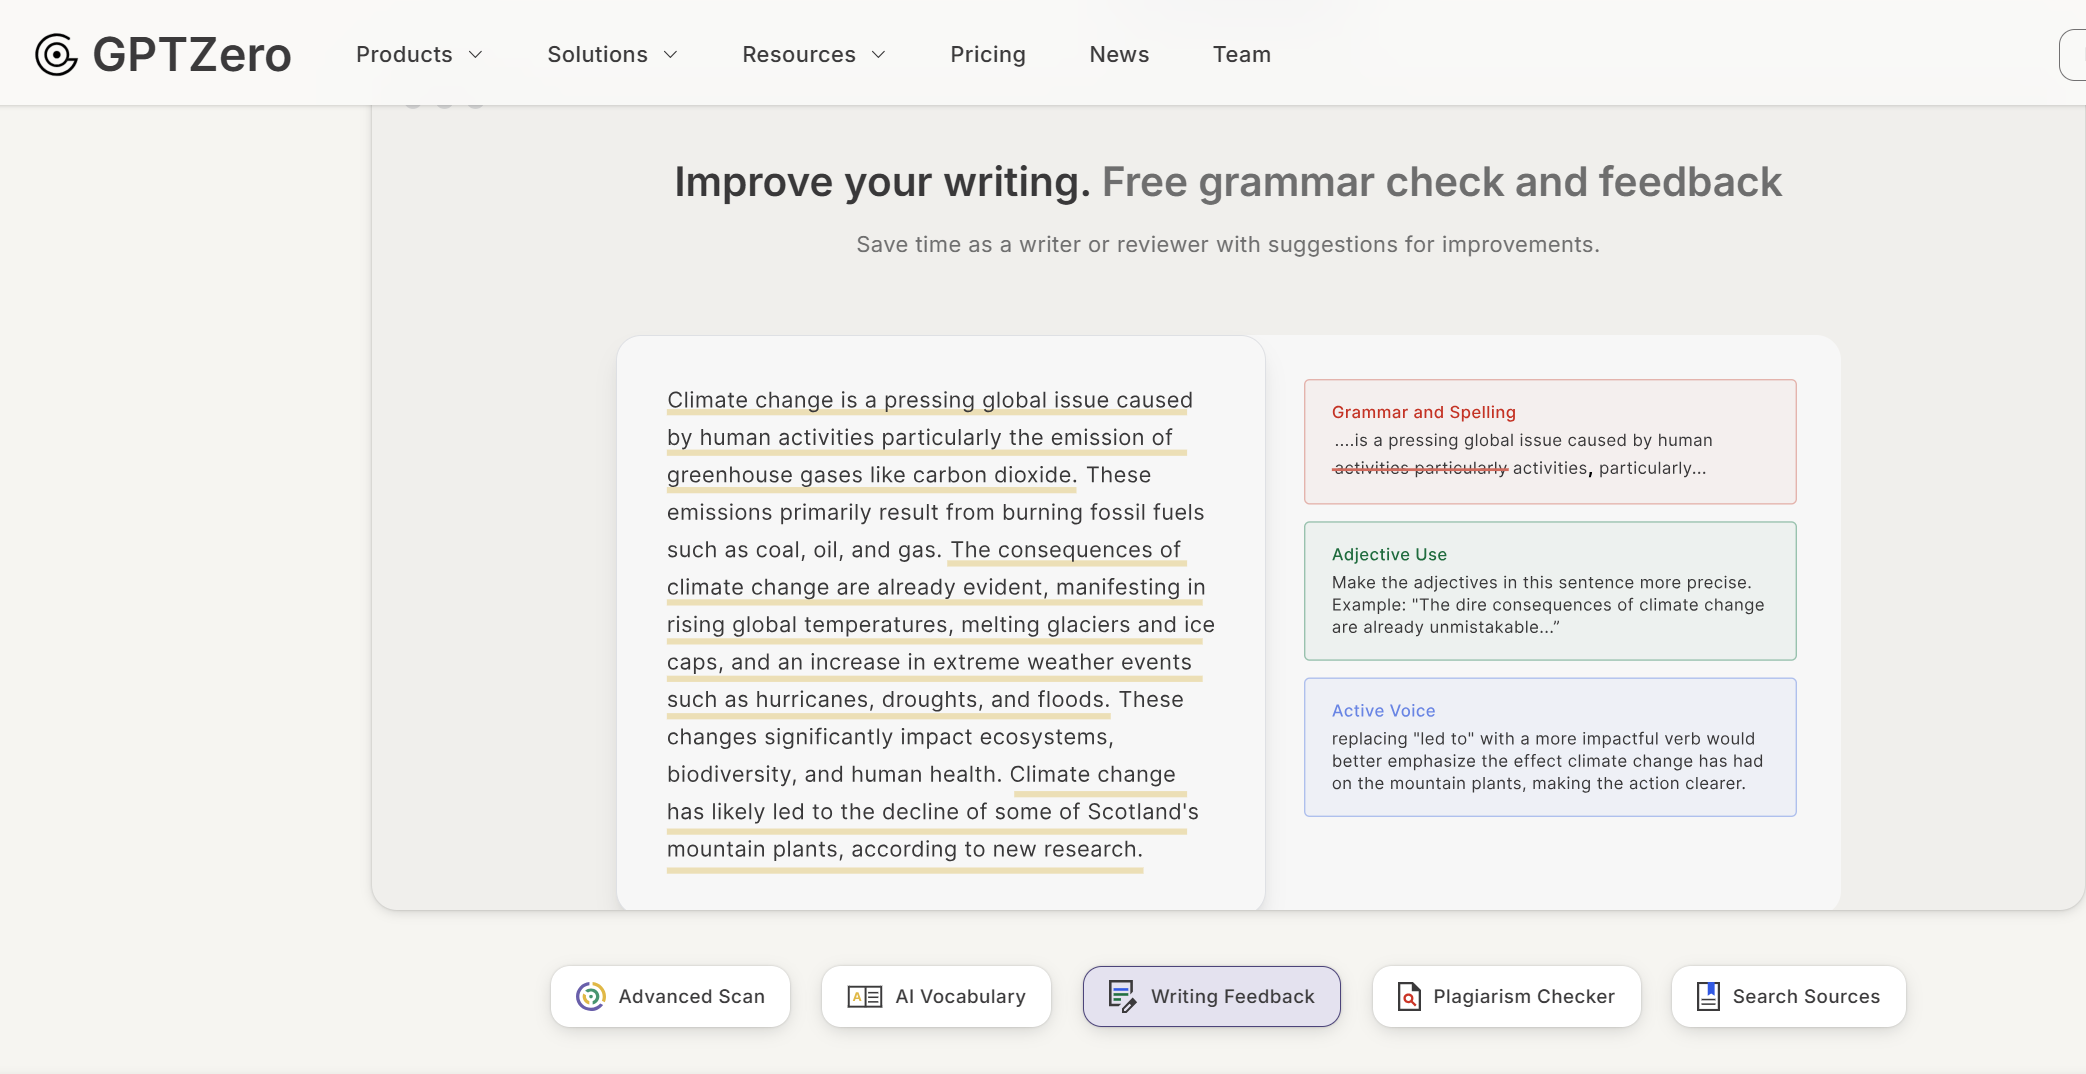Image resolution: width=2086 pixels, height=1074 pixels.
Task: Click the sample climate change text box
Action: 940,622
